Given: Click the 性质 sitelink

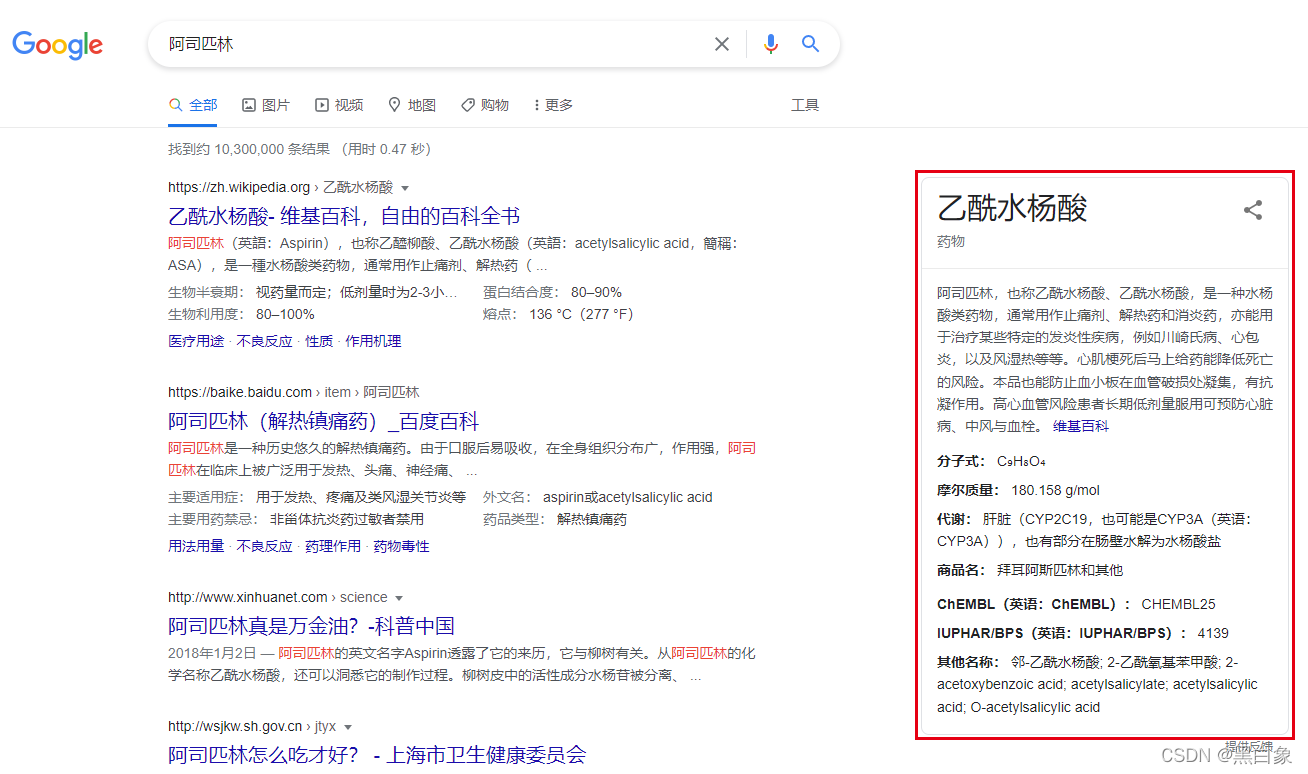Looking at the screenshot, I should [319, 341].
